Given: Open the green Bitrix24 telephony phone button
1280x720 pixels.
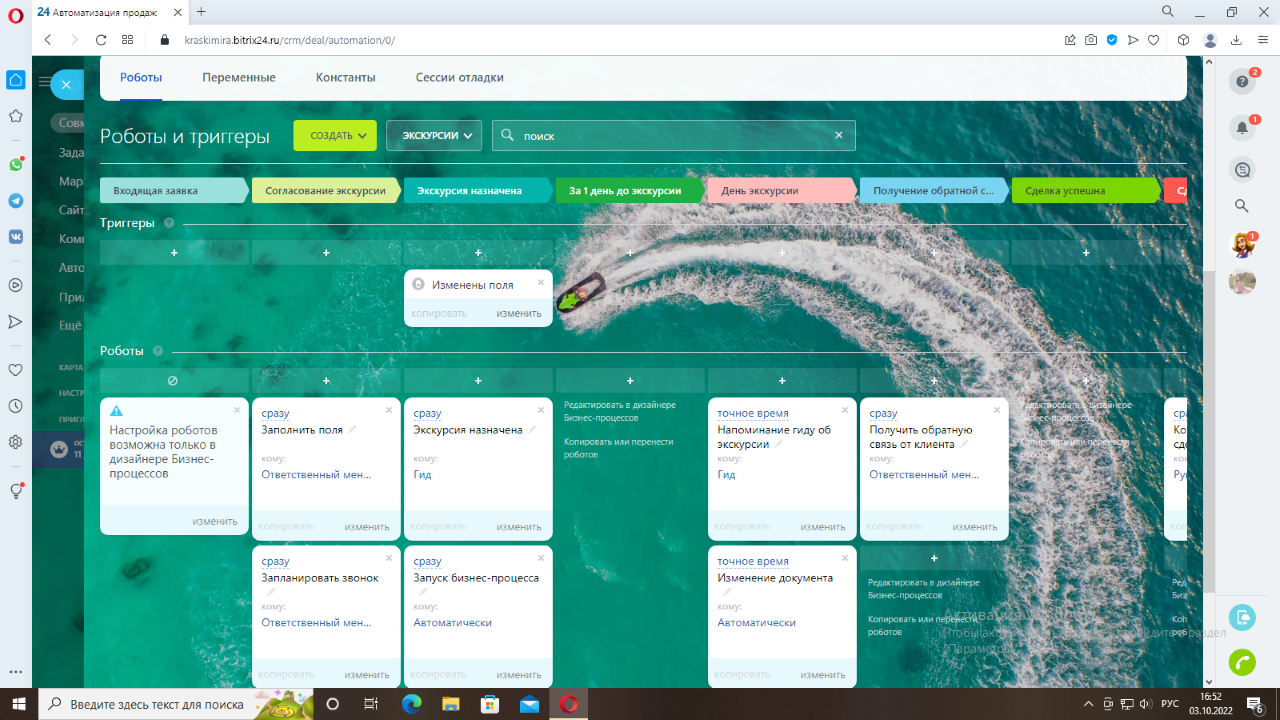Looking at the screenshot, I should tap(1242, 662).
